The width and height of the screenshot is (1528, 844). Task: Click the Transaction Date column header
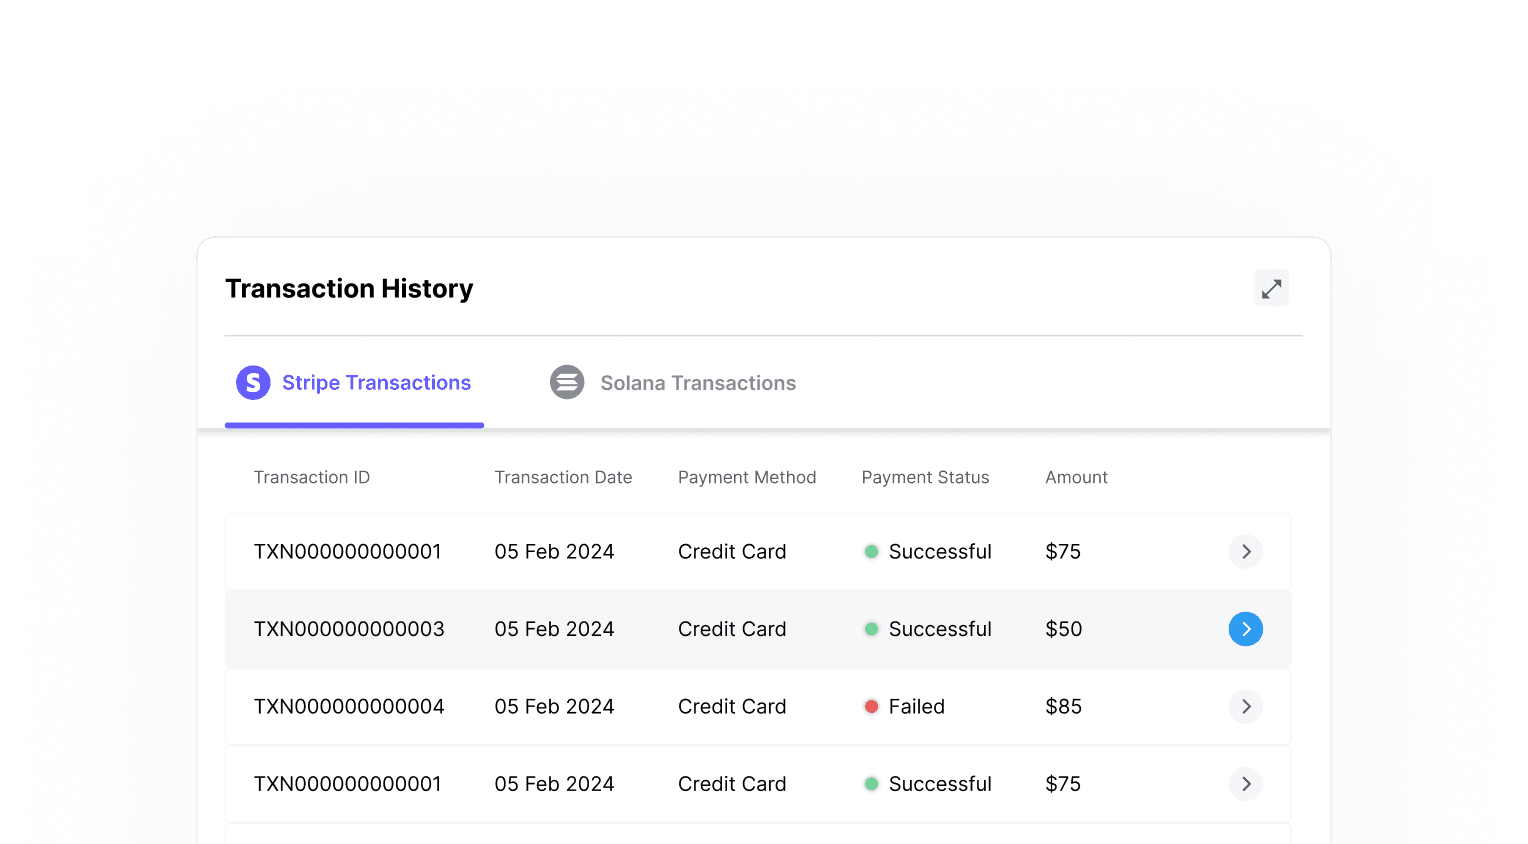[563, 478]
